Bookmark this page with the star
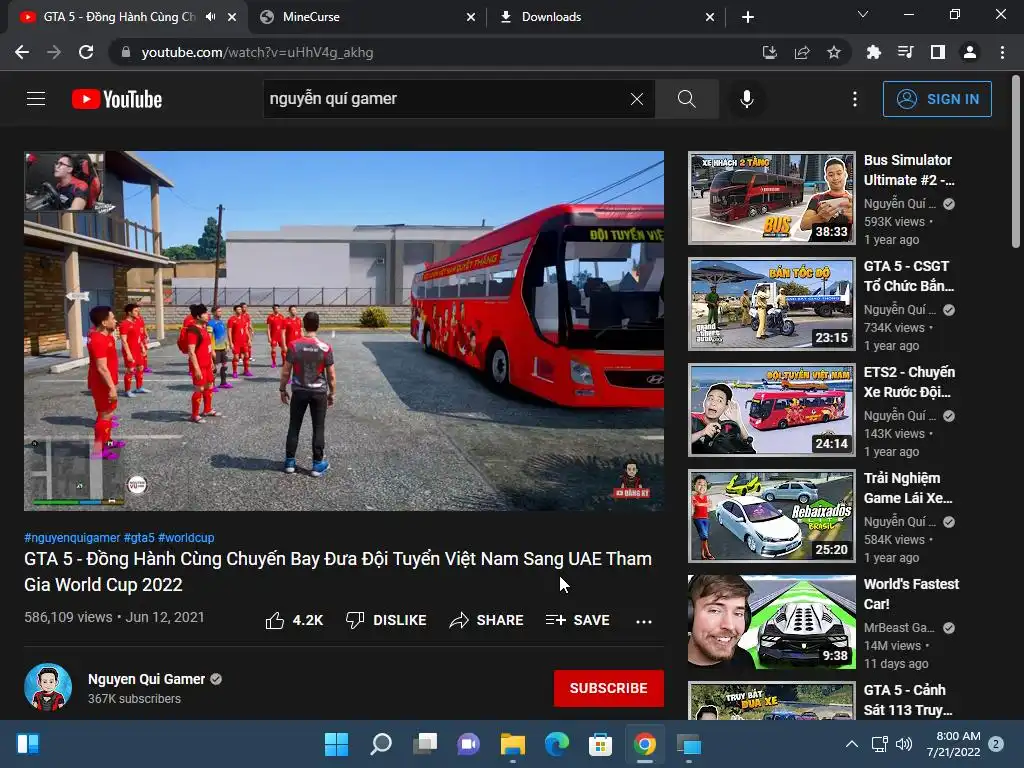 (834, 52)
